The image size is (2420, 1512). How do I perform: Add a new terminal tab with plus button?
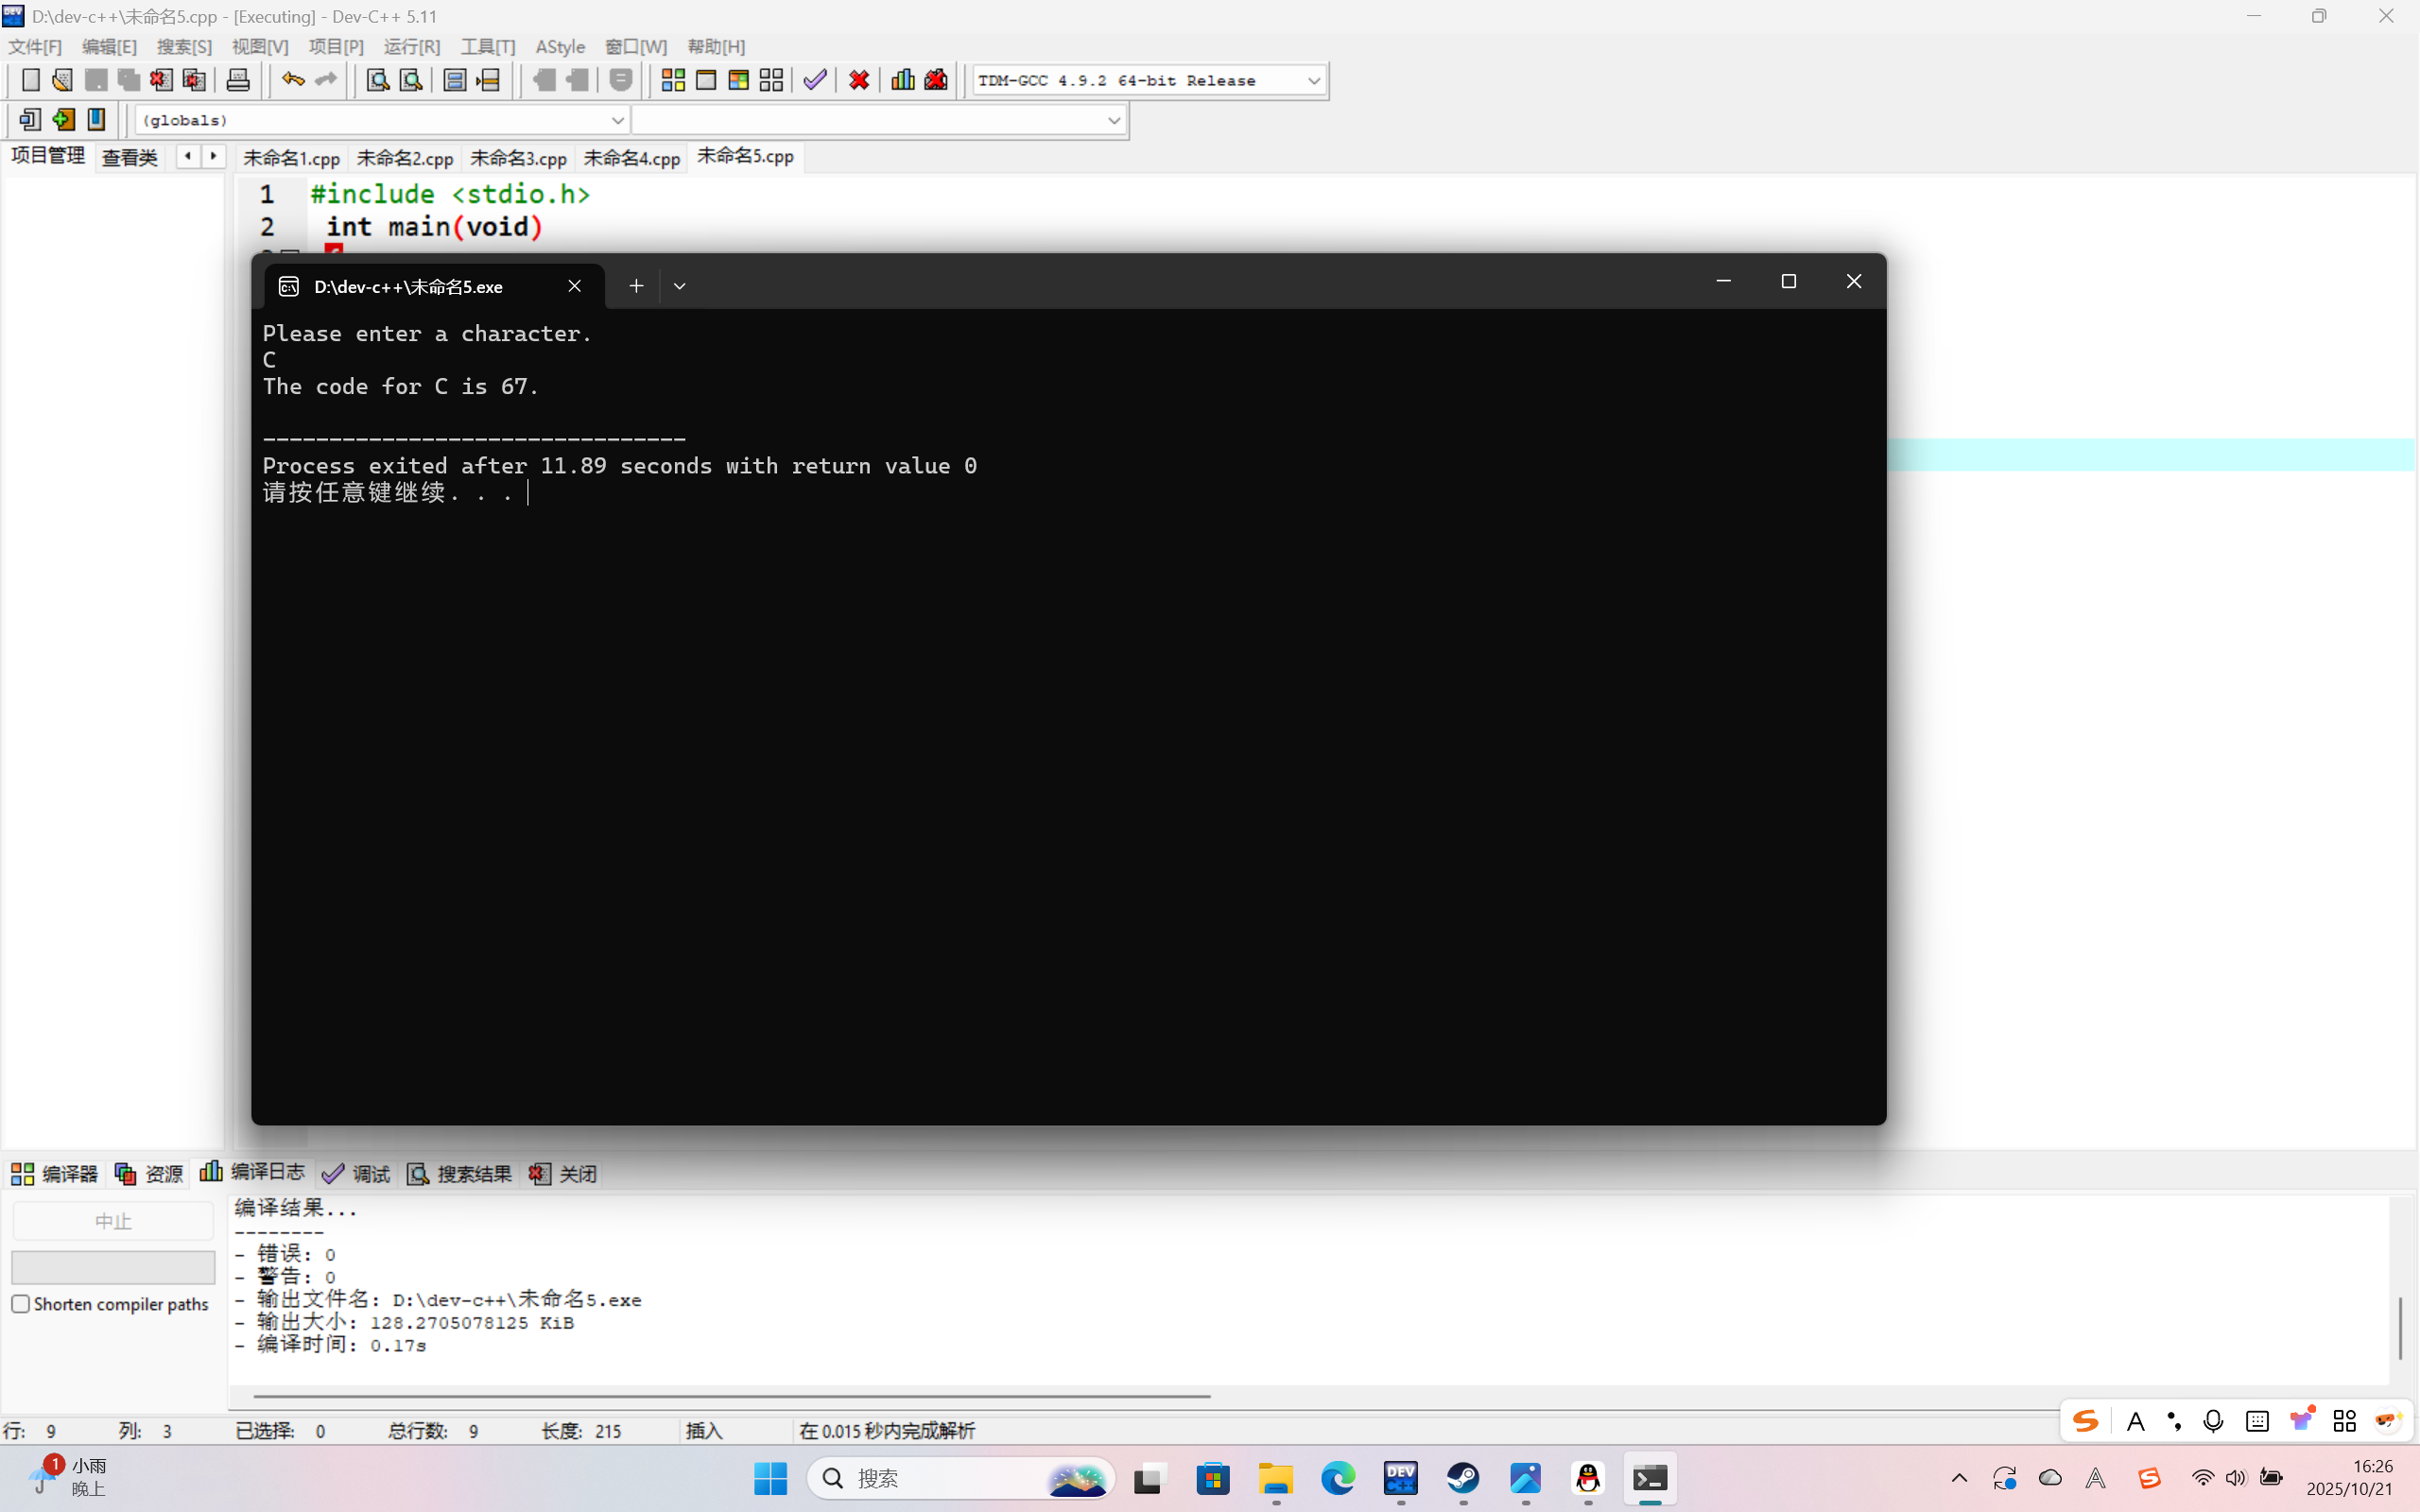(636, 286)
